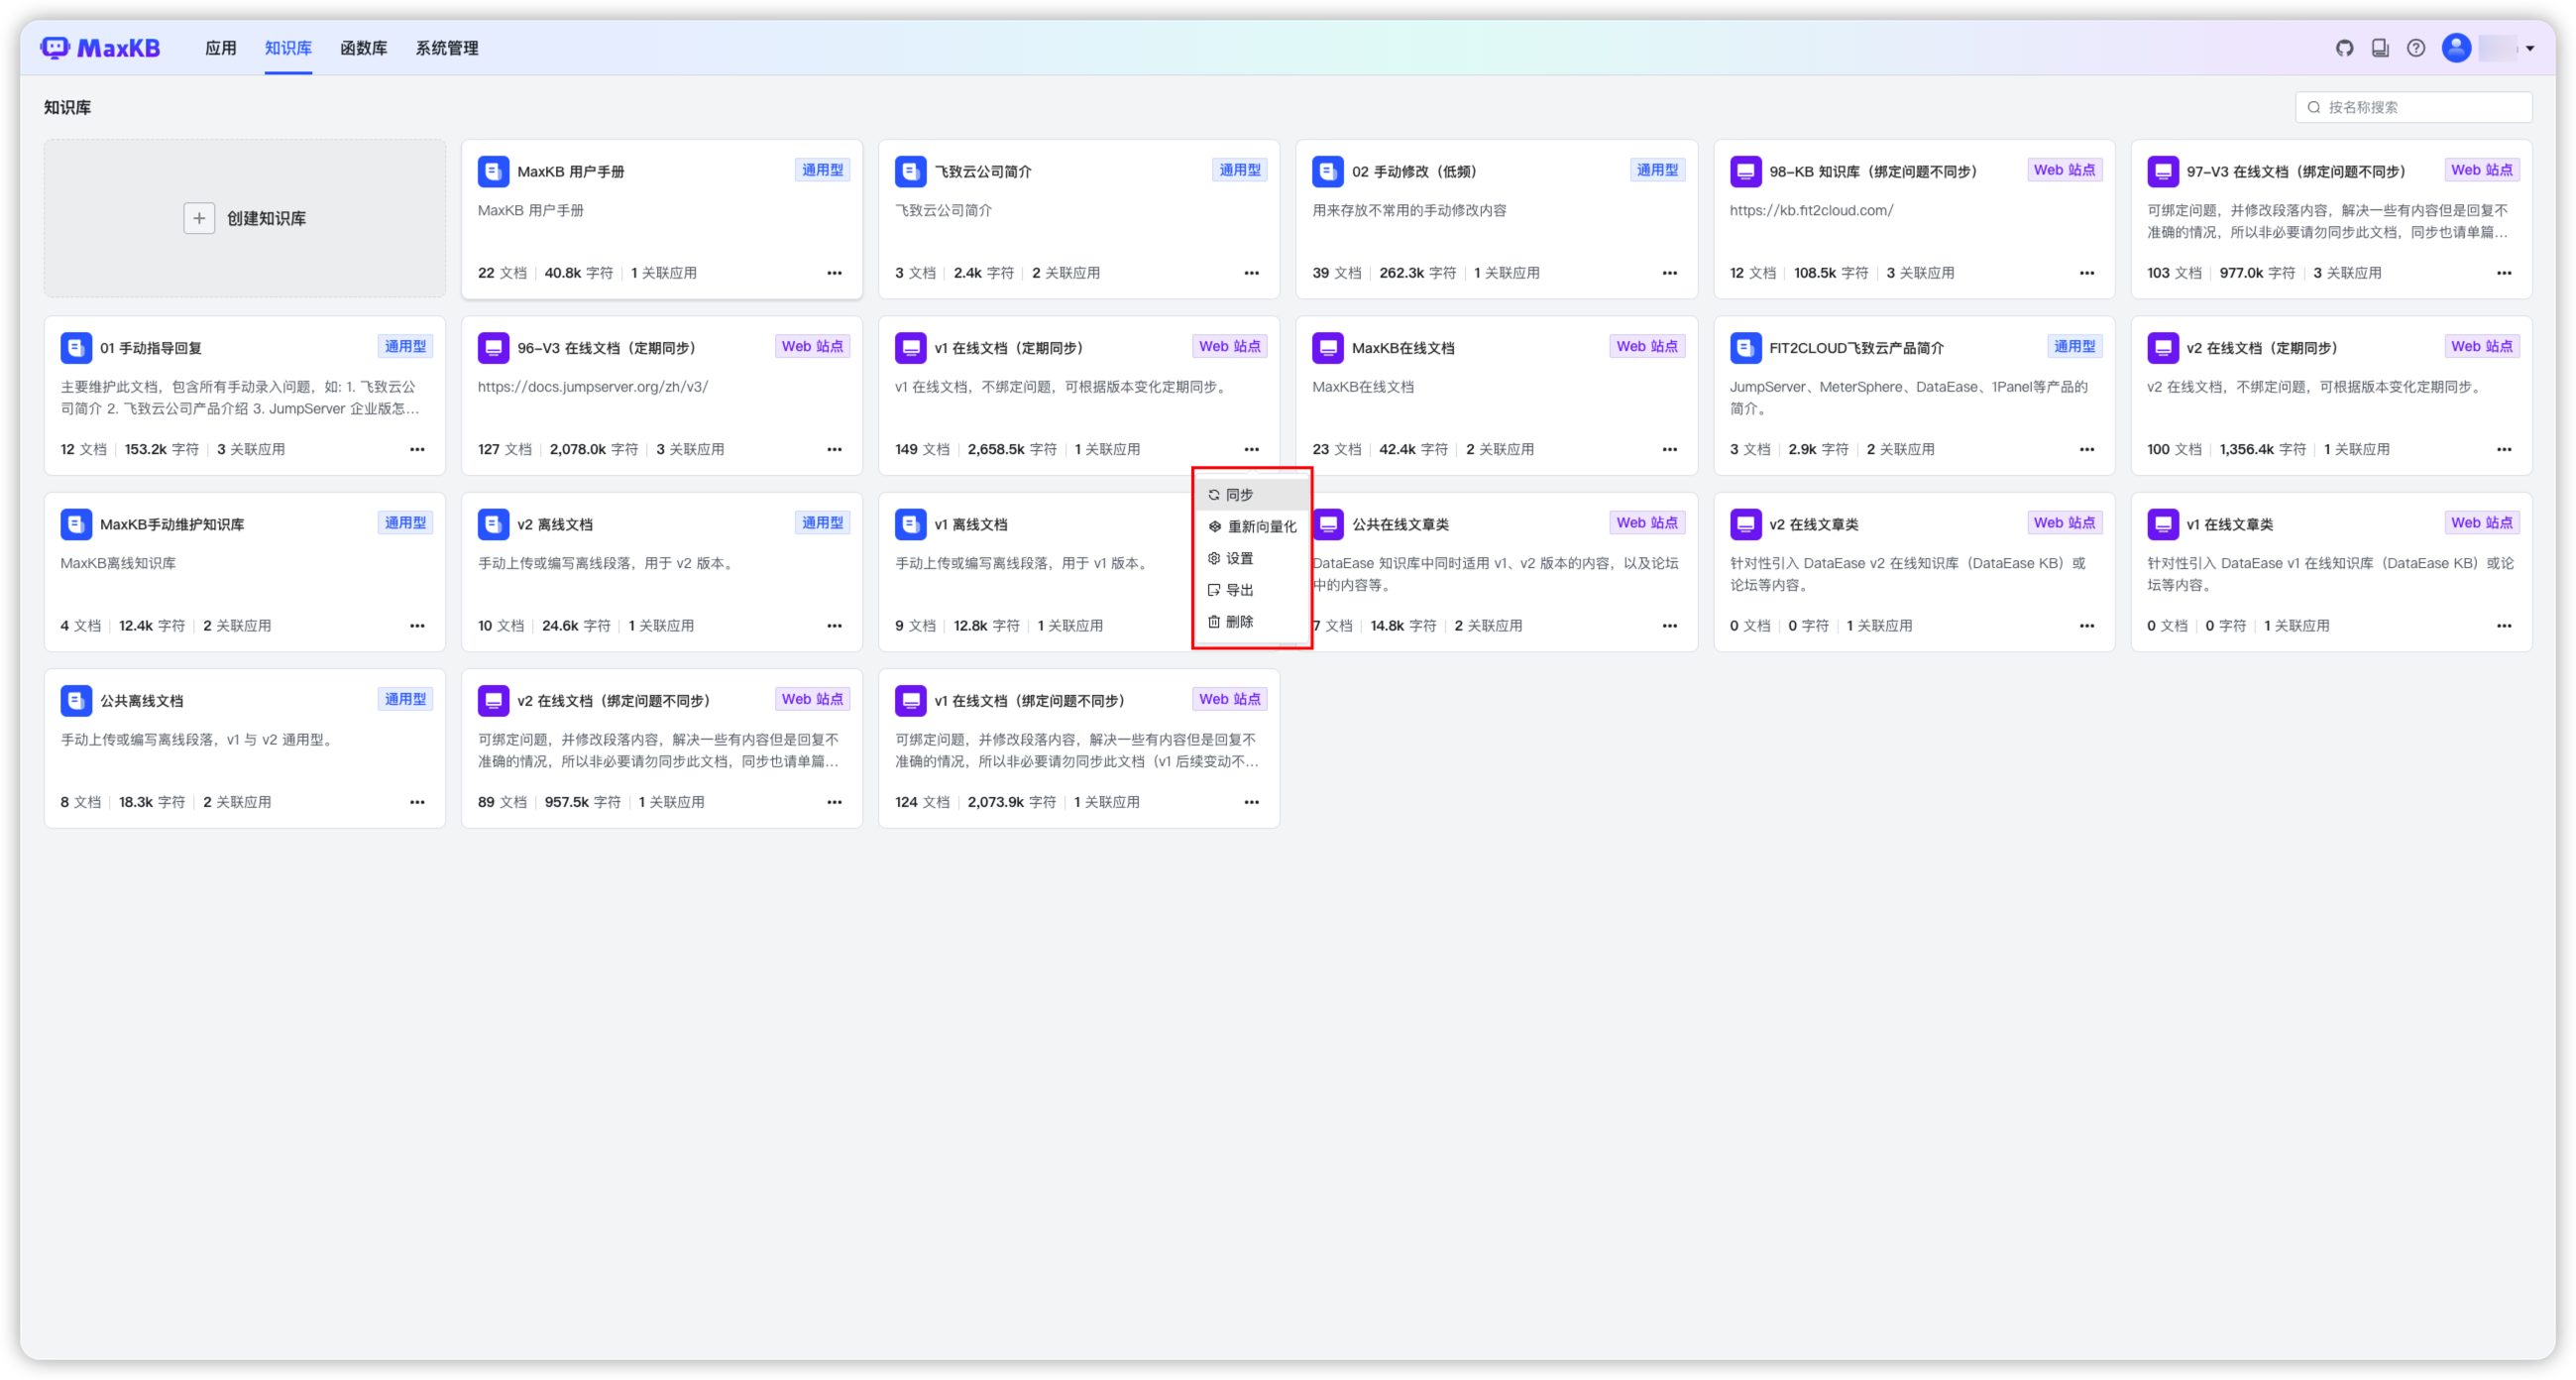Open more options for 公共离线文档 card

[417, 802]
